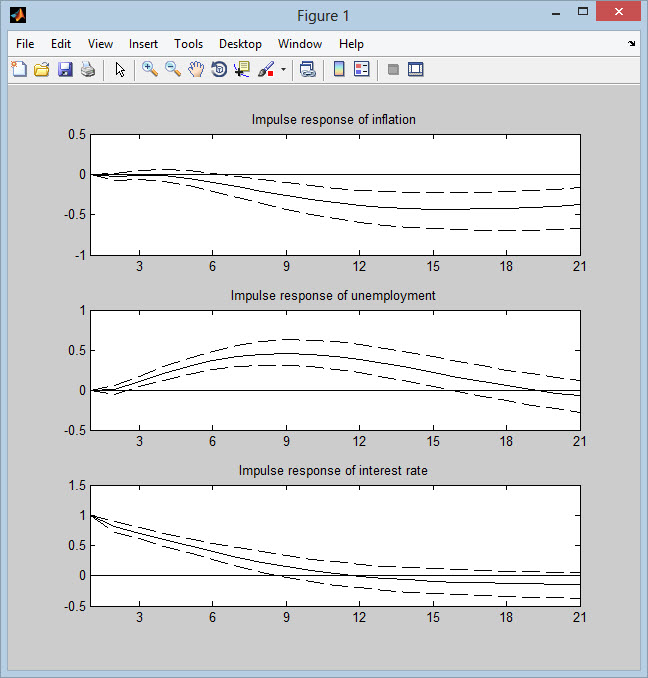
Task: Toggle the Edit Plot arrow tool
Action: [120, 69]
